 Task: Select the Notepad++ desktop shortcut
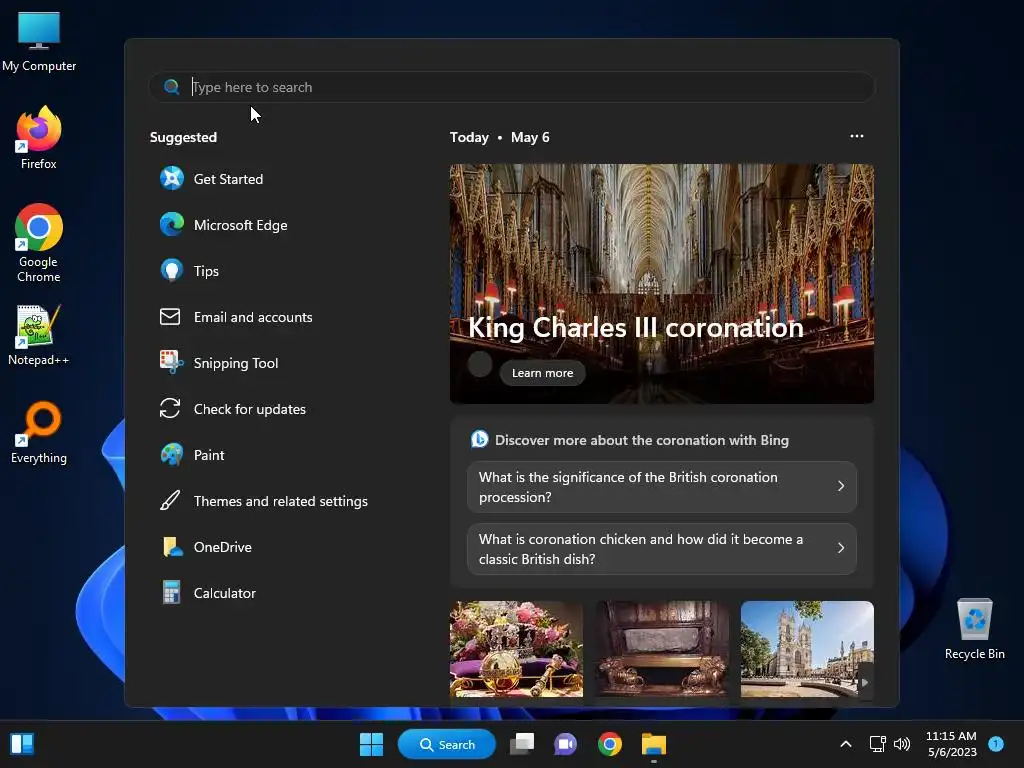(39, 335)
